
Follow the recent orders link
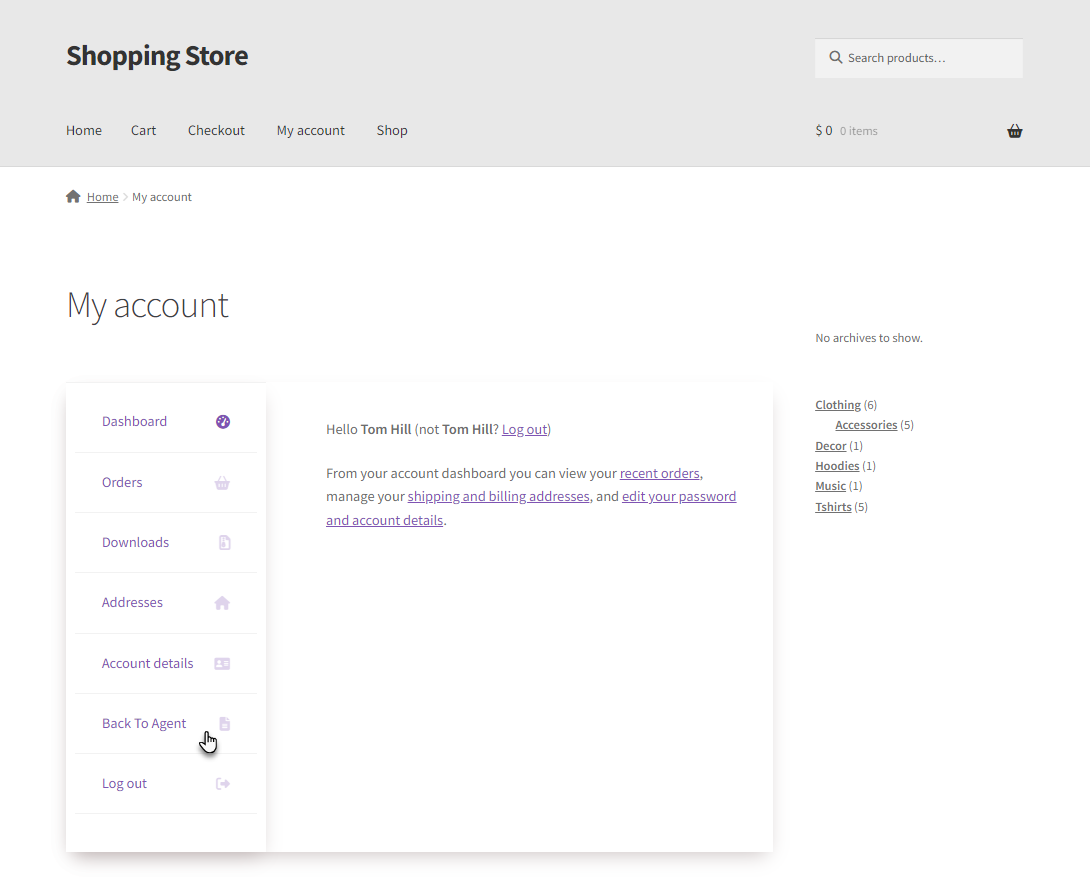[x=660, y=473]
